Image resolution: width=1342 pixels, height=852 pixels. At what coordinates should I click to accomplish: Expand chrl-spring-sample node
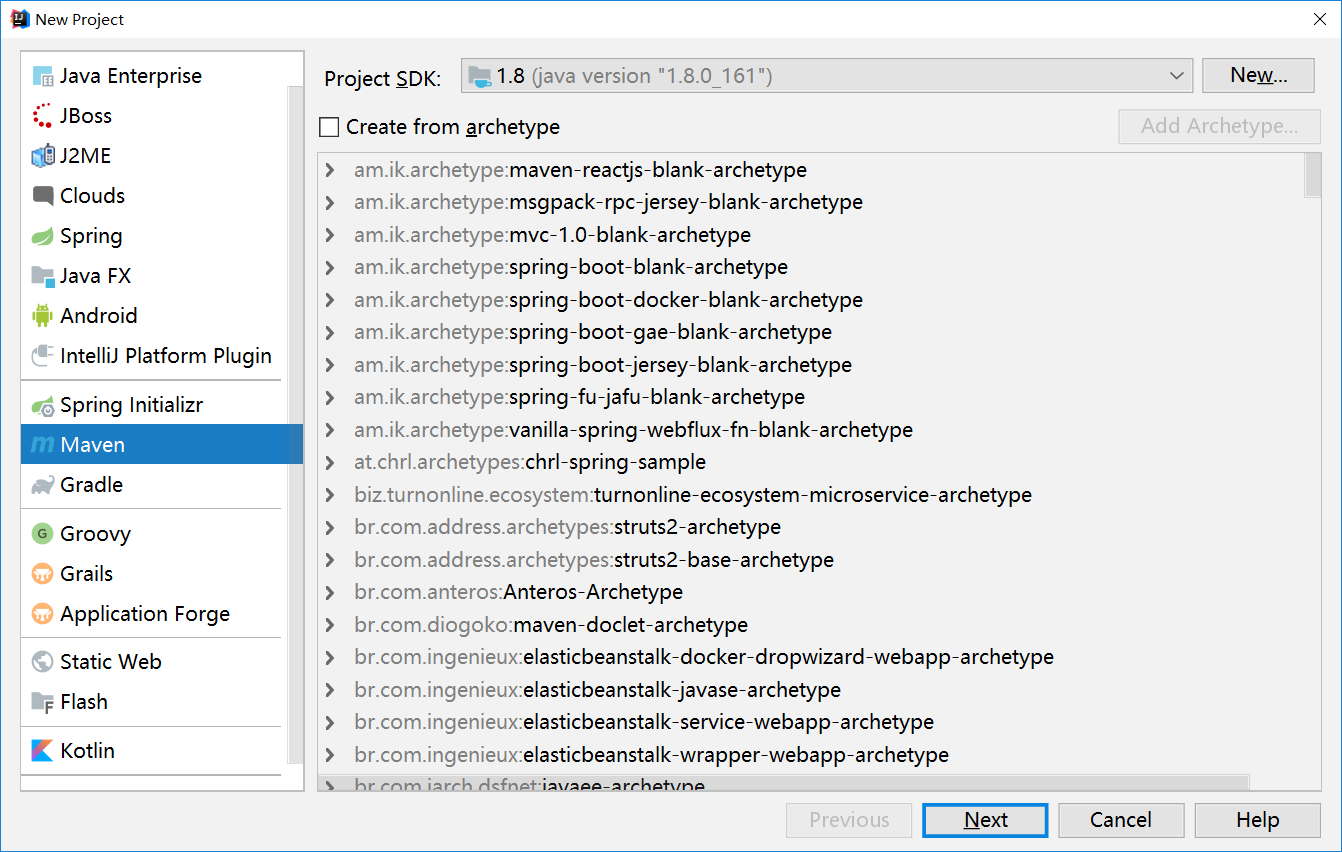[330, 462]
